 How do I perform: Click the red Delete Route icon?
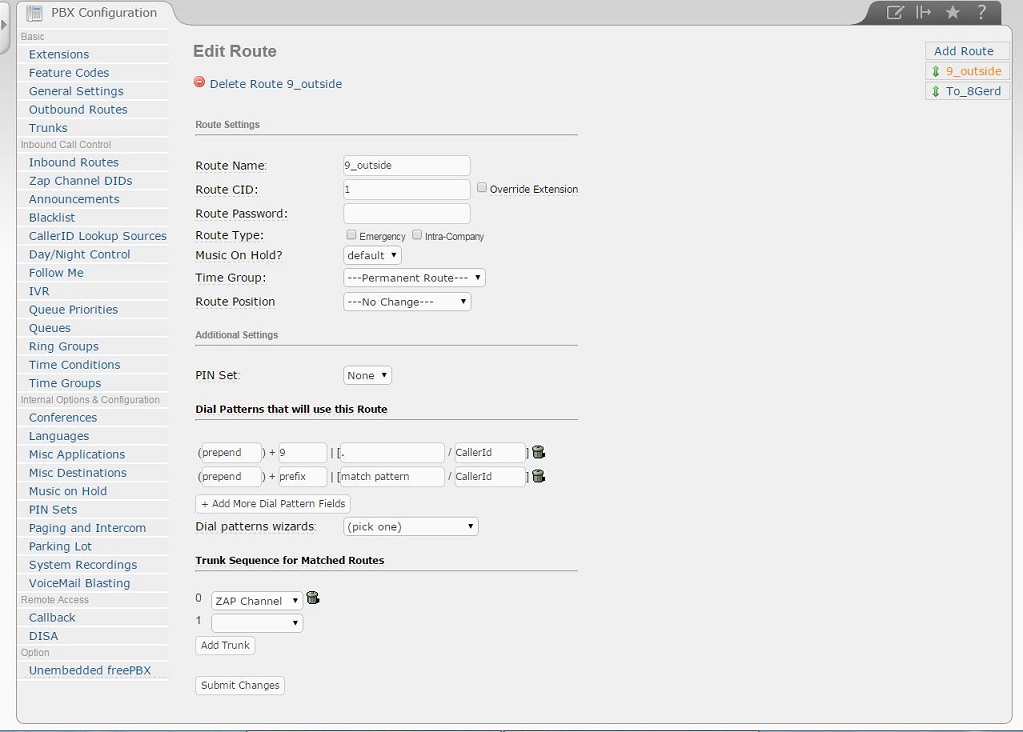pos(200,83)
